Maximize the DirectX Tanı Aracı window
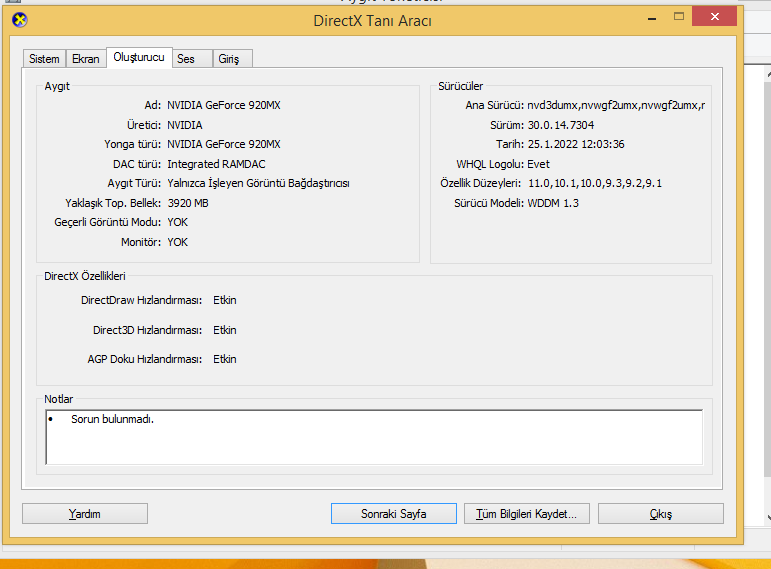 pos(680,17)
